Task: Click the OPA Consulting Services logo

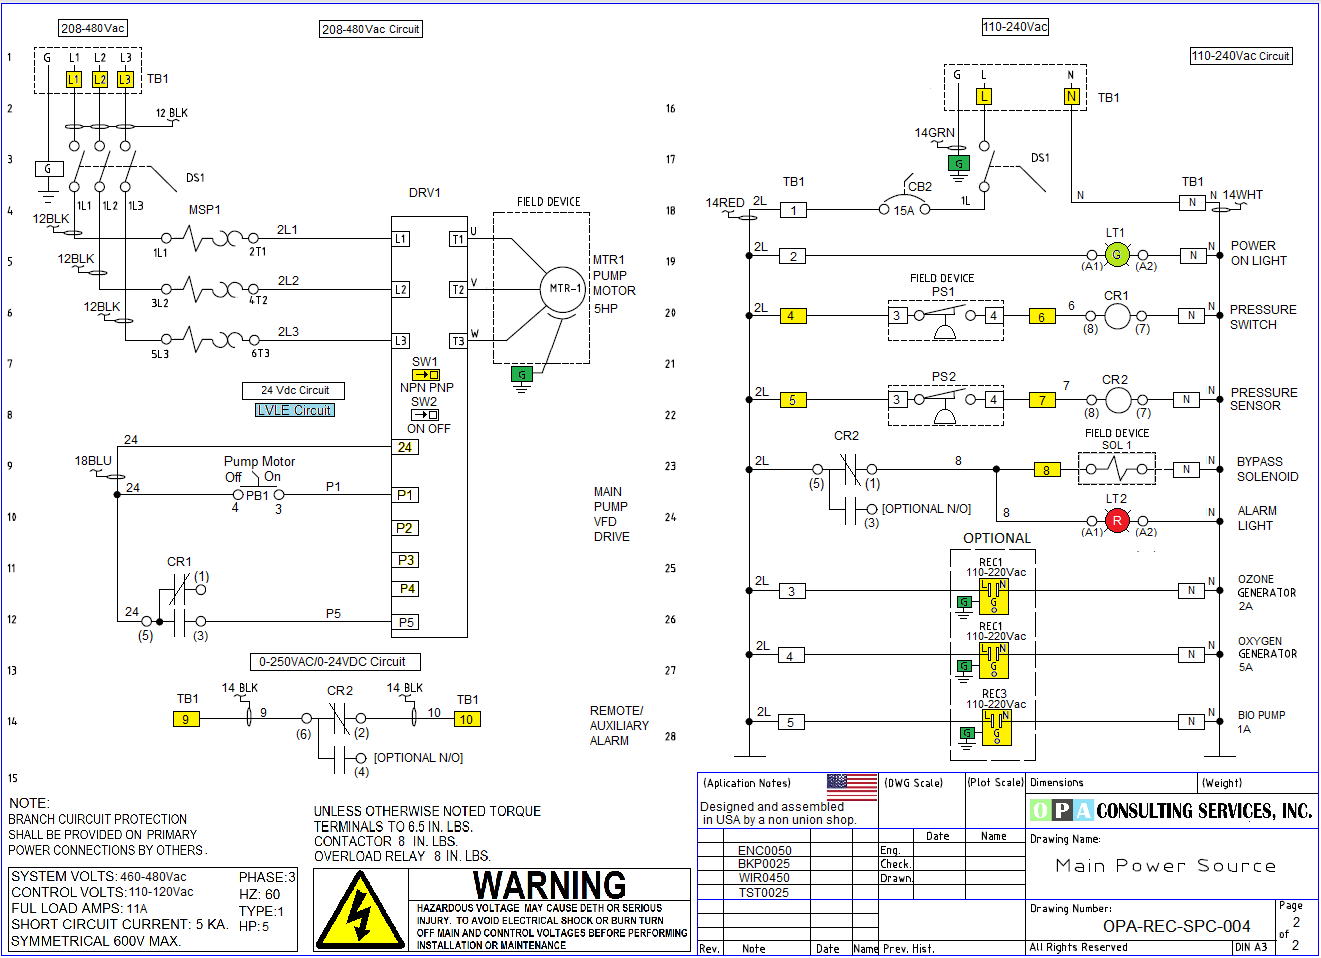Action: (1171, 811)
